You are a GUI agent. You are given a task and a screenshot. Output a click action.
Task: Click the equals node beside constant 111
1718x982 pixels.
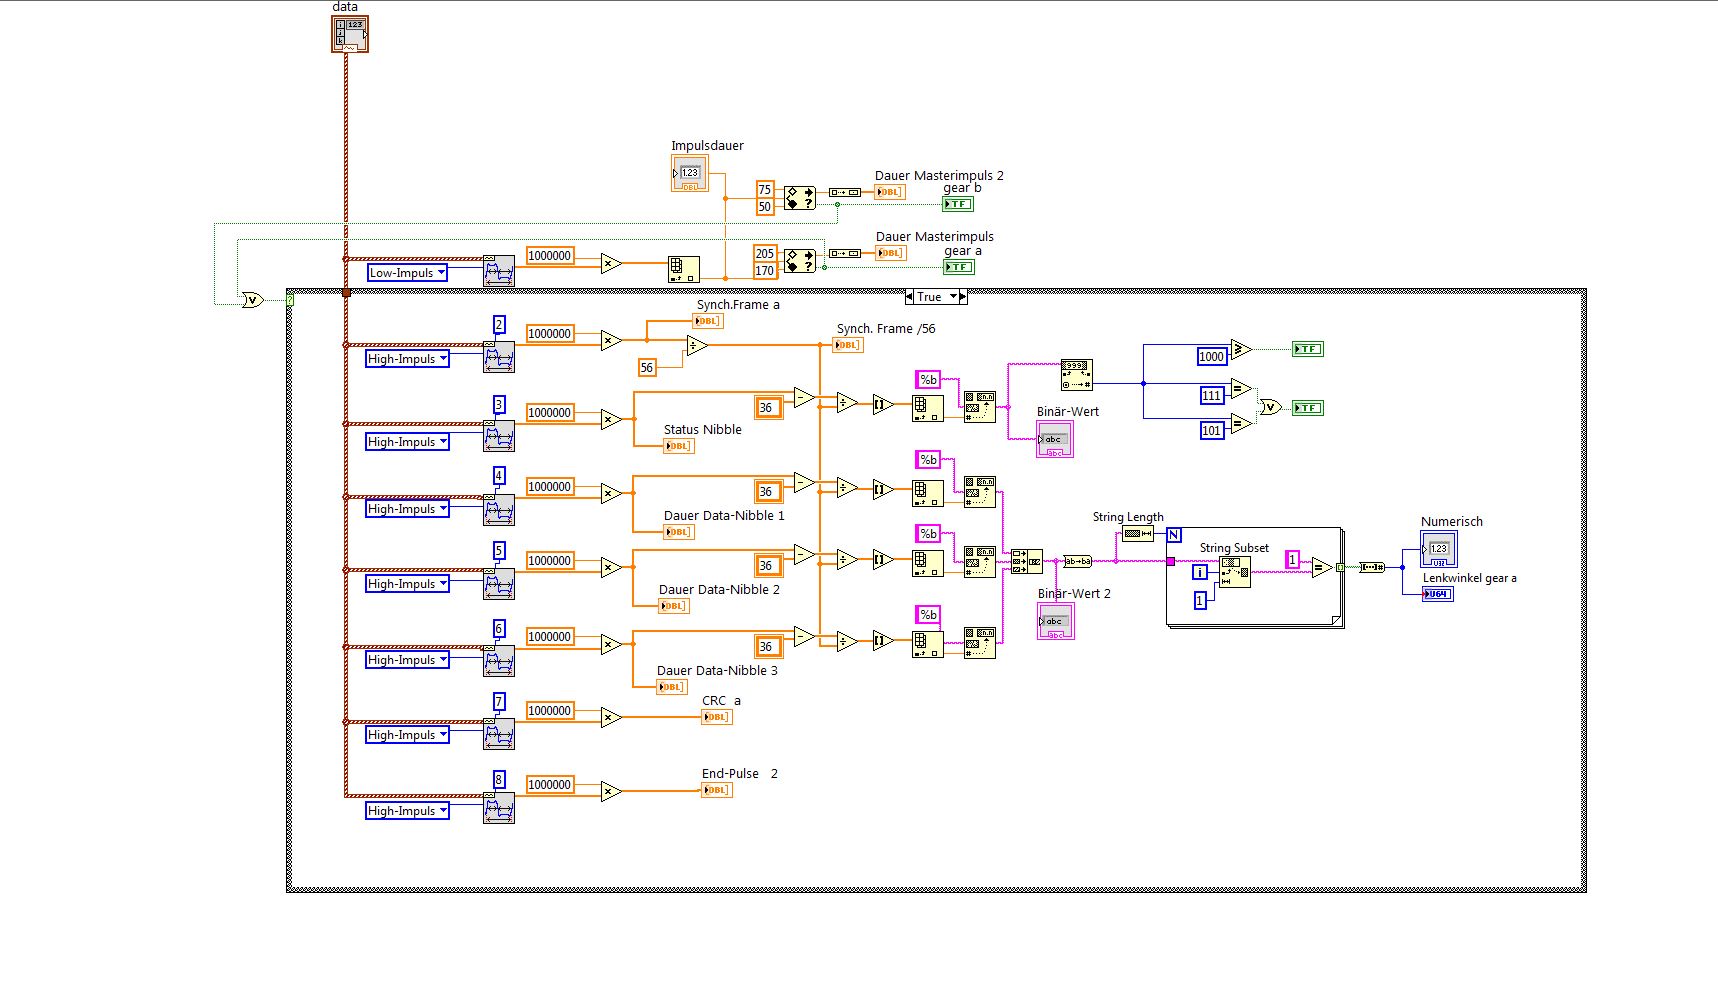point(1241,389)
